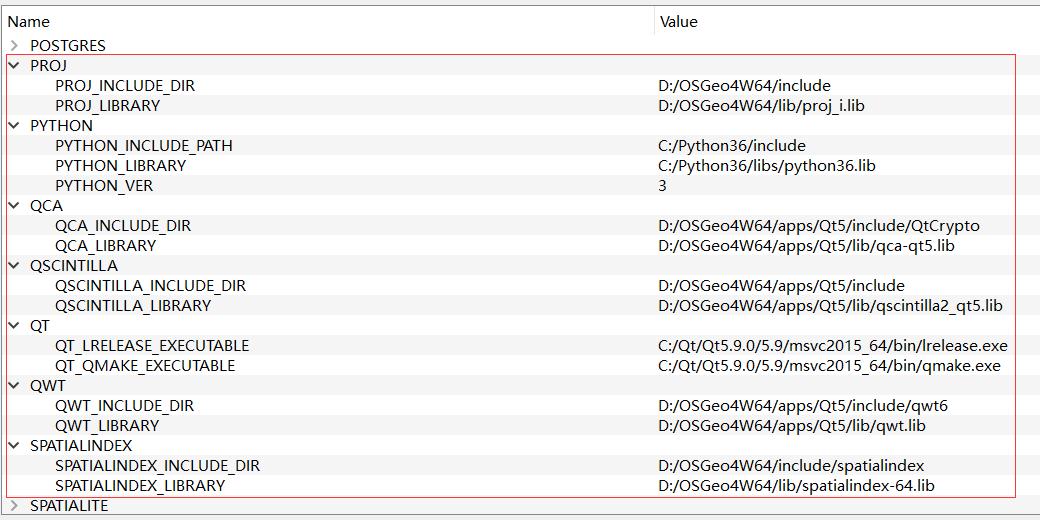This screenshot has width=1040, height=520.
Task: Select the QWT group label
Action: [x=48, y=385]
